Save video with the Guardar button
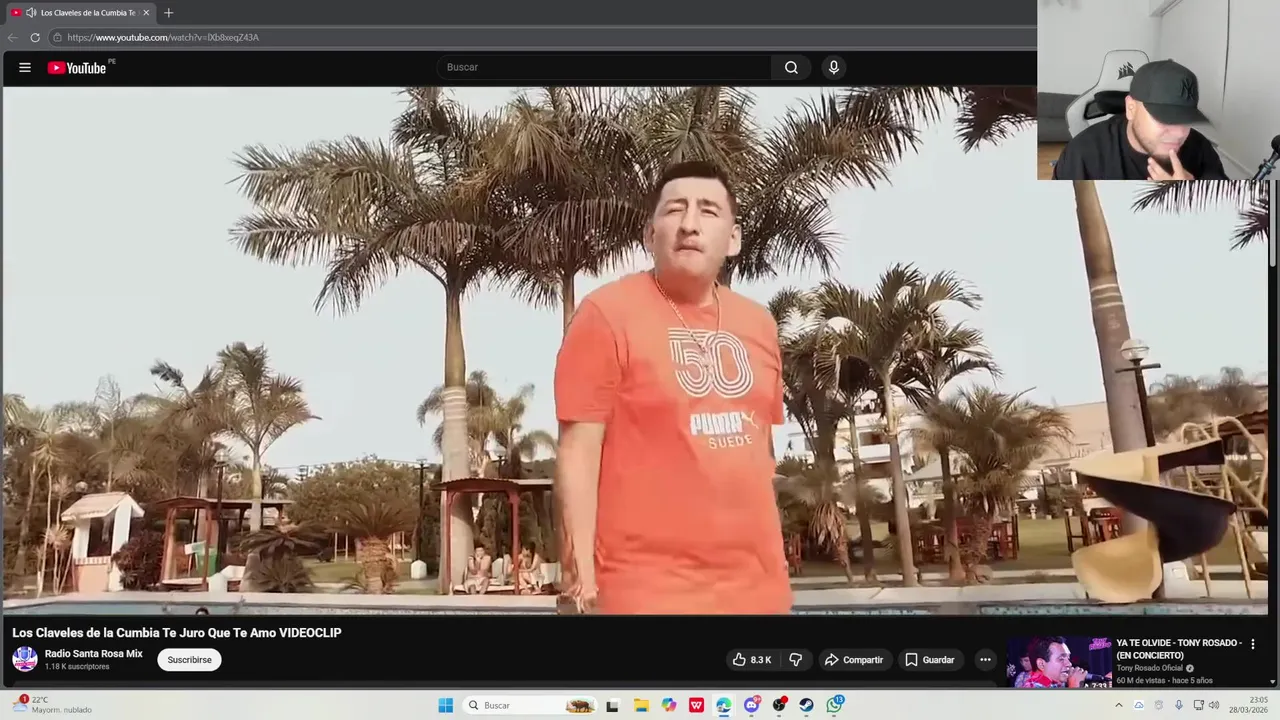Screen dimensions: 1280x720 (929, 660)
